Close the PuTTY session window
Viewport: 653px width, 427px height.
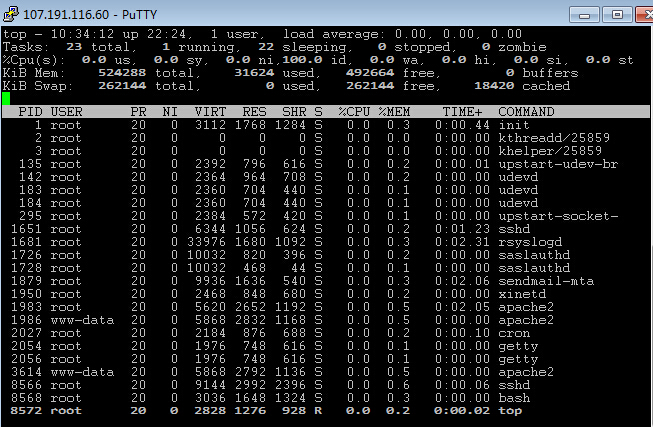[644, 15]
